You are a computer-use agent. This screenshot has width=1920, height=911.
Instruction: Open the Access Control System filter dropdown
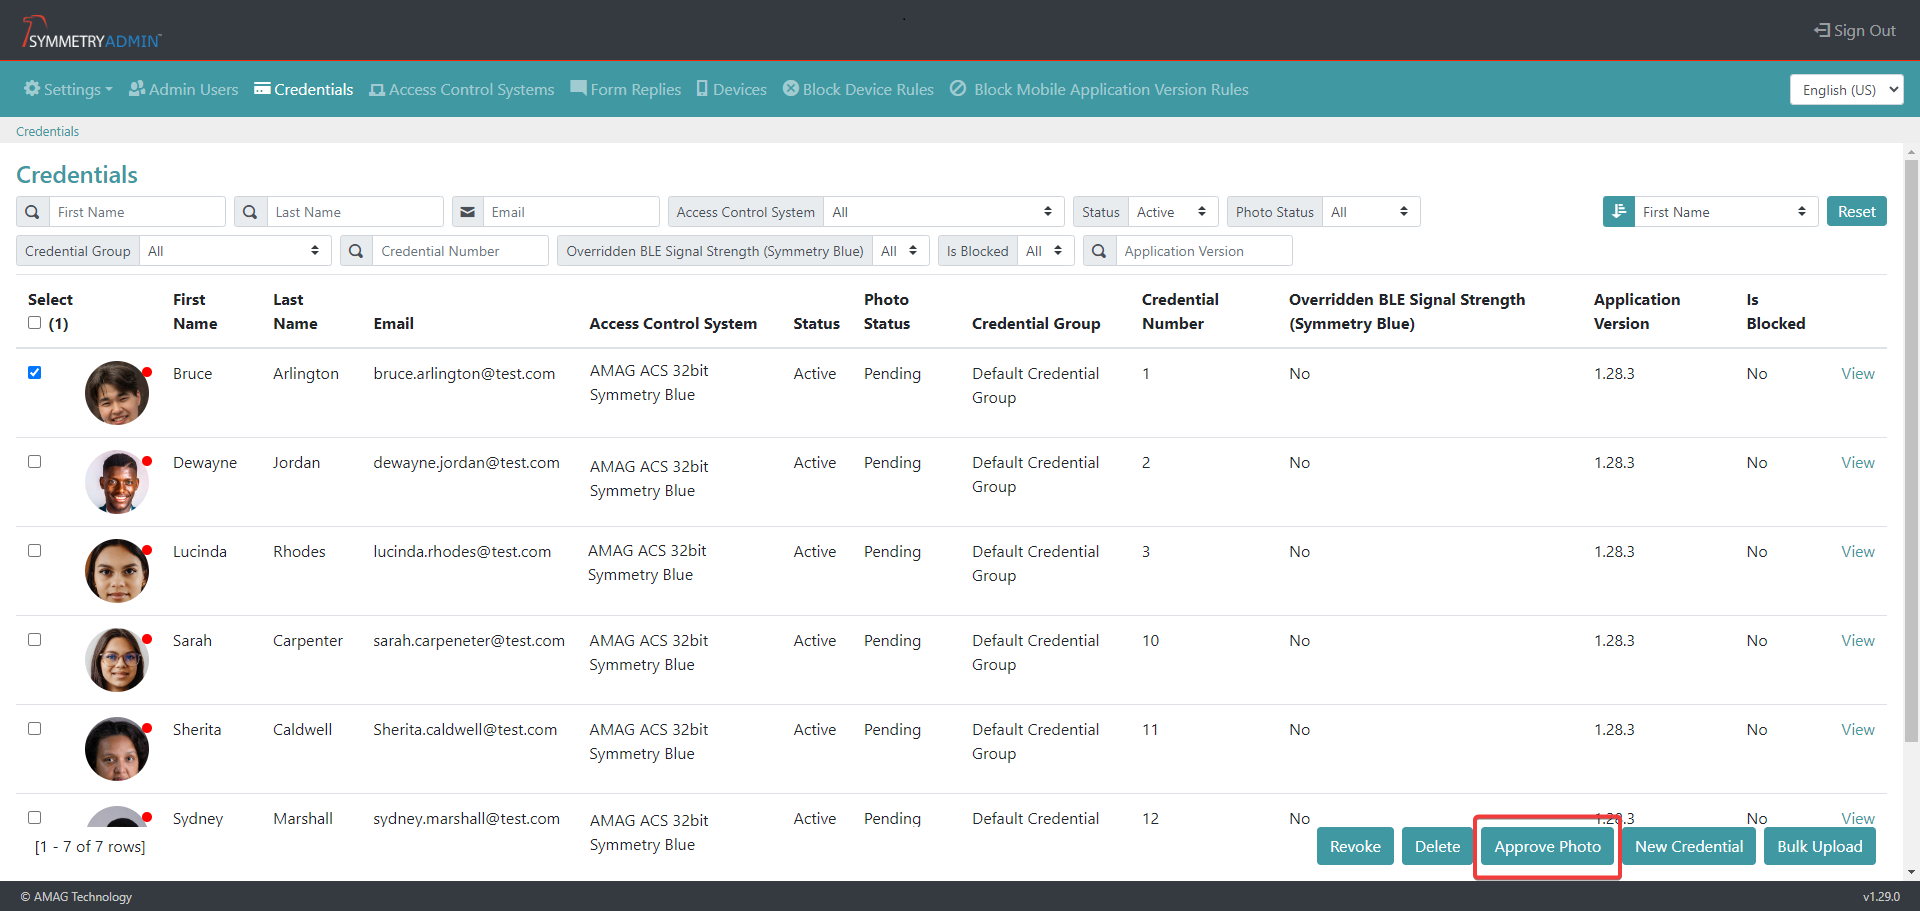click(944, 212)
